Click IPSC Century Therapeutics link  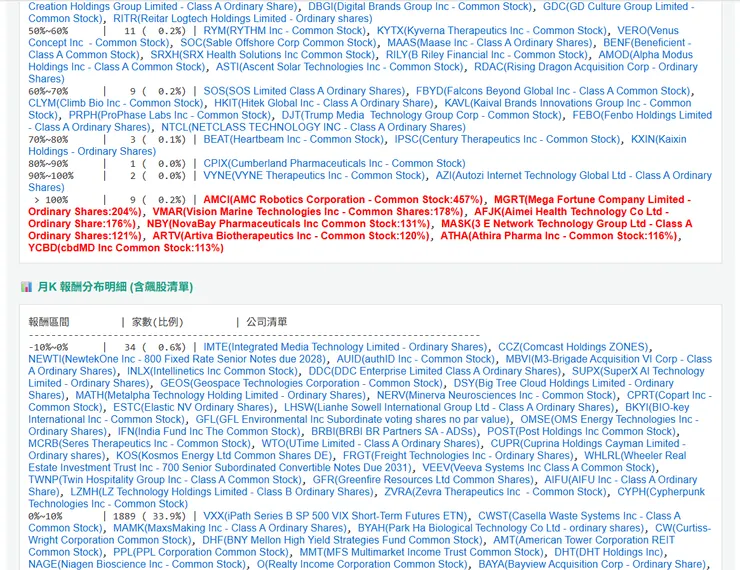[507, 139]
